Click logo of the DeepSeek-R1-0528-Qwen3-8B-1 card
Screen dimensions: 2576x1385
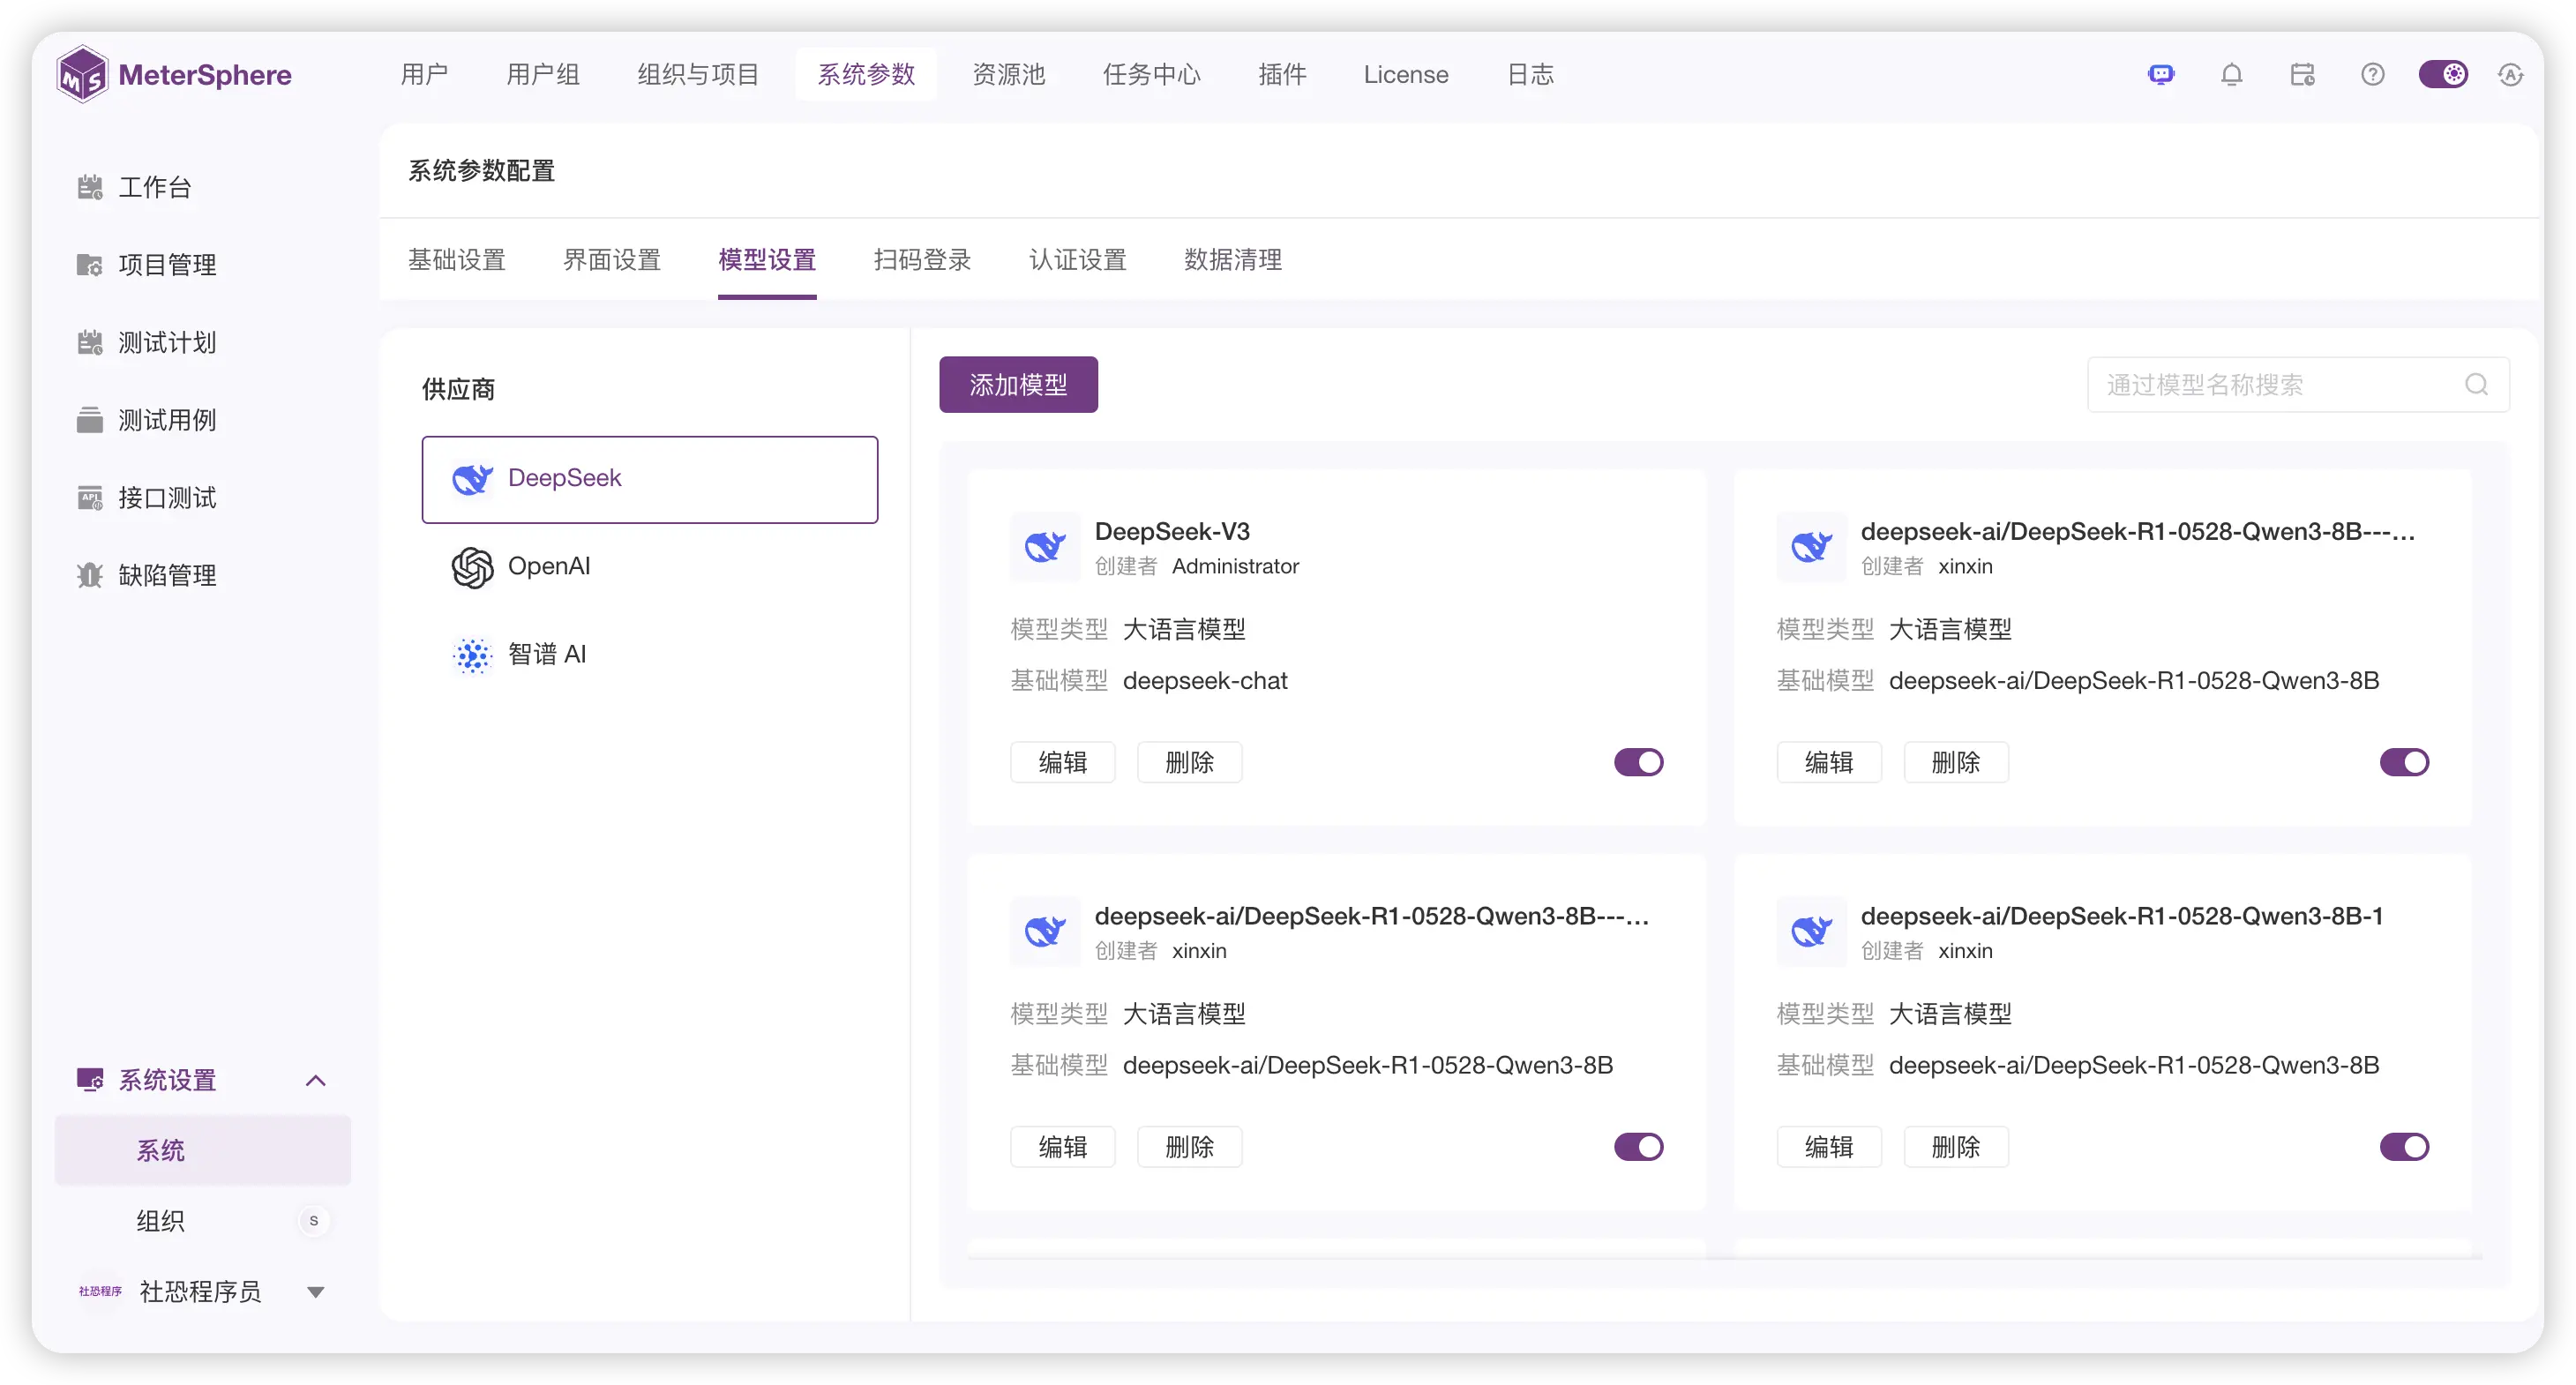pyautogui.click(x=1811, y=932)
